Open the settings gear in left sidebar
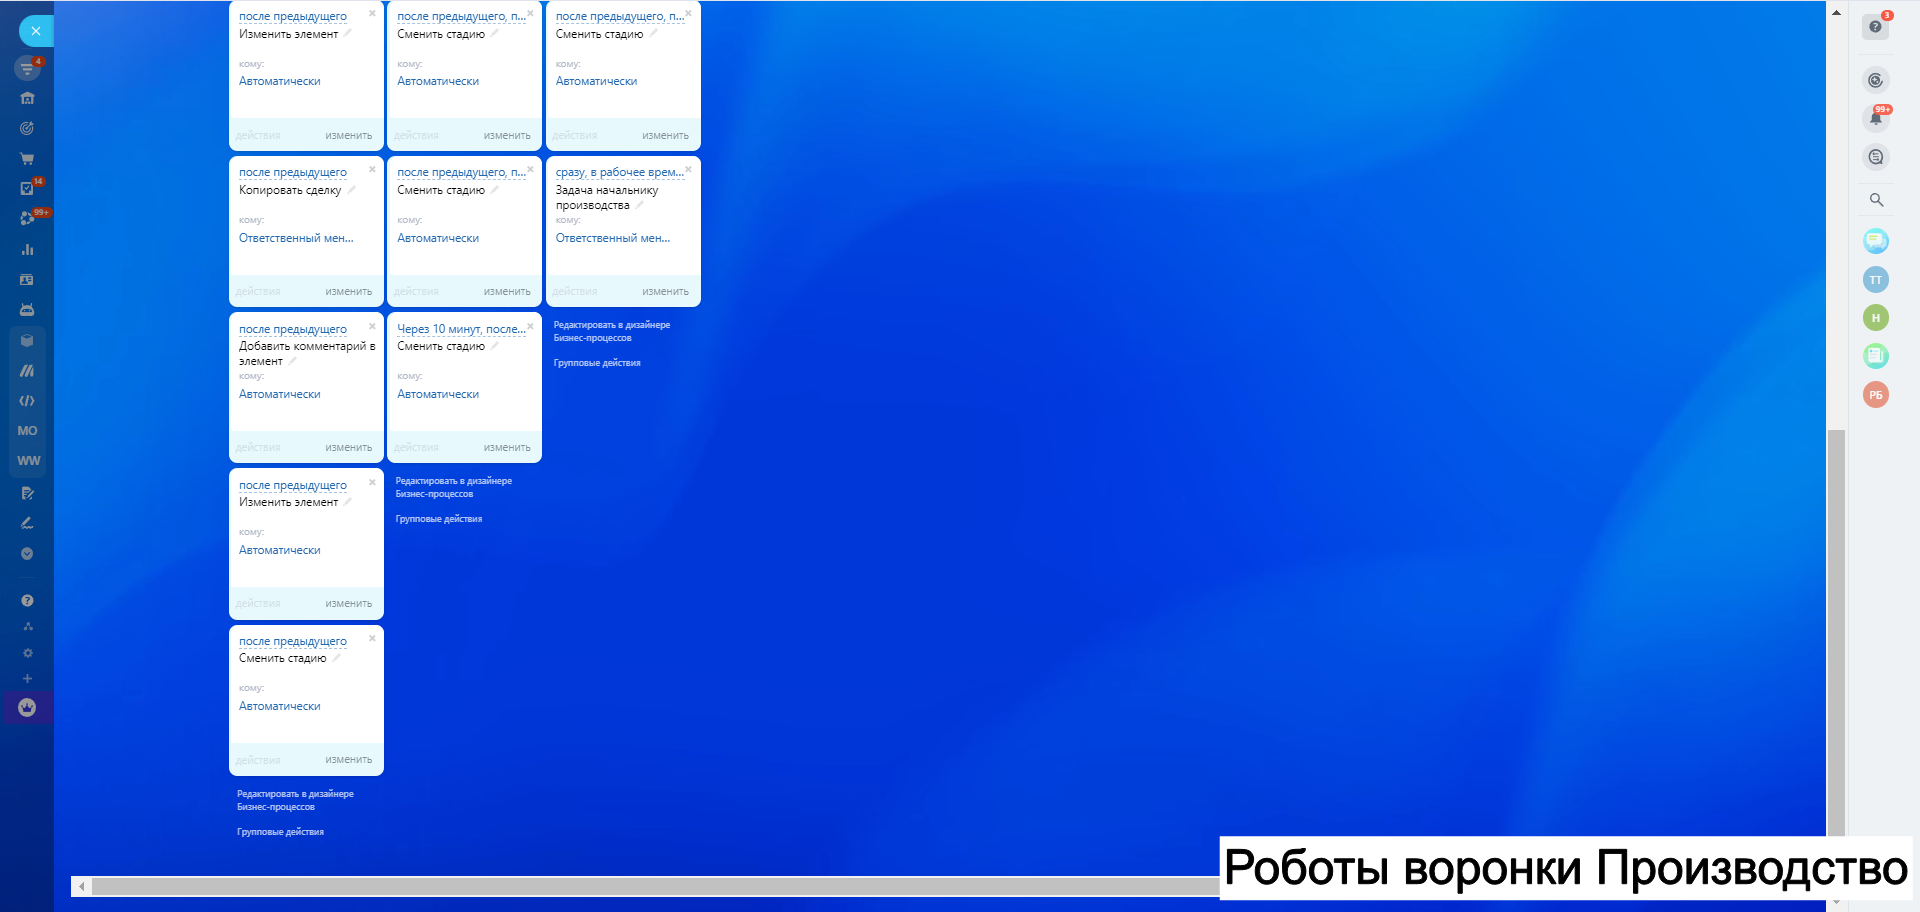The image size is (1920, 912). pyautogui.click(x=28, y=653)
